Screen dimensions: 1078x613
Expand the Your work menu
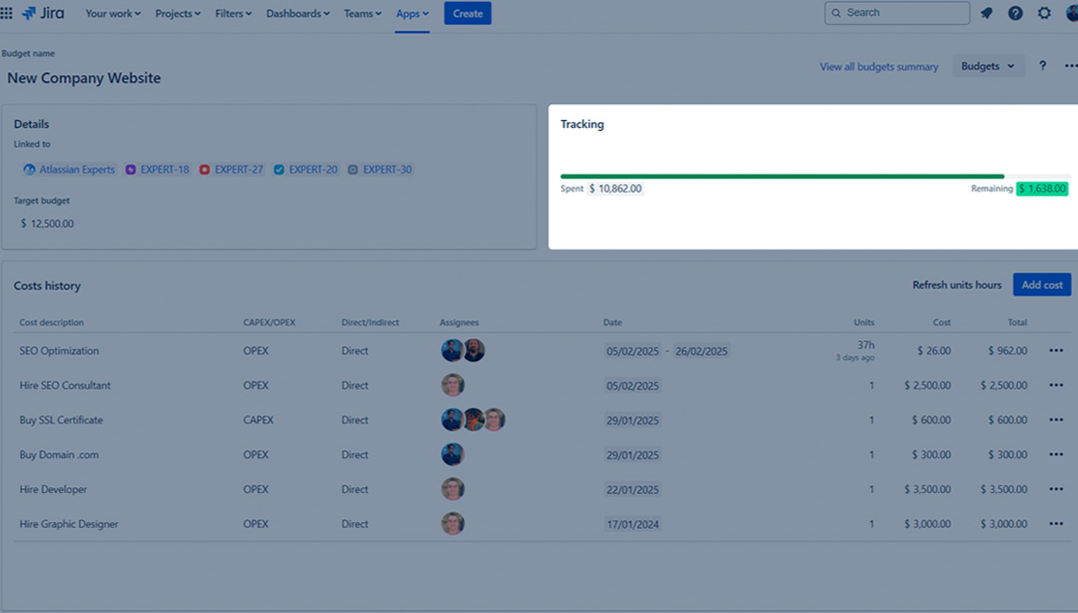pyautogui.click(x=113, y=13)
